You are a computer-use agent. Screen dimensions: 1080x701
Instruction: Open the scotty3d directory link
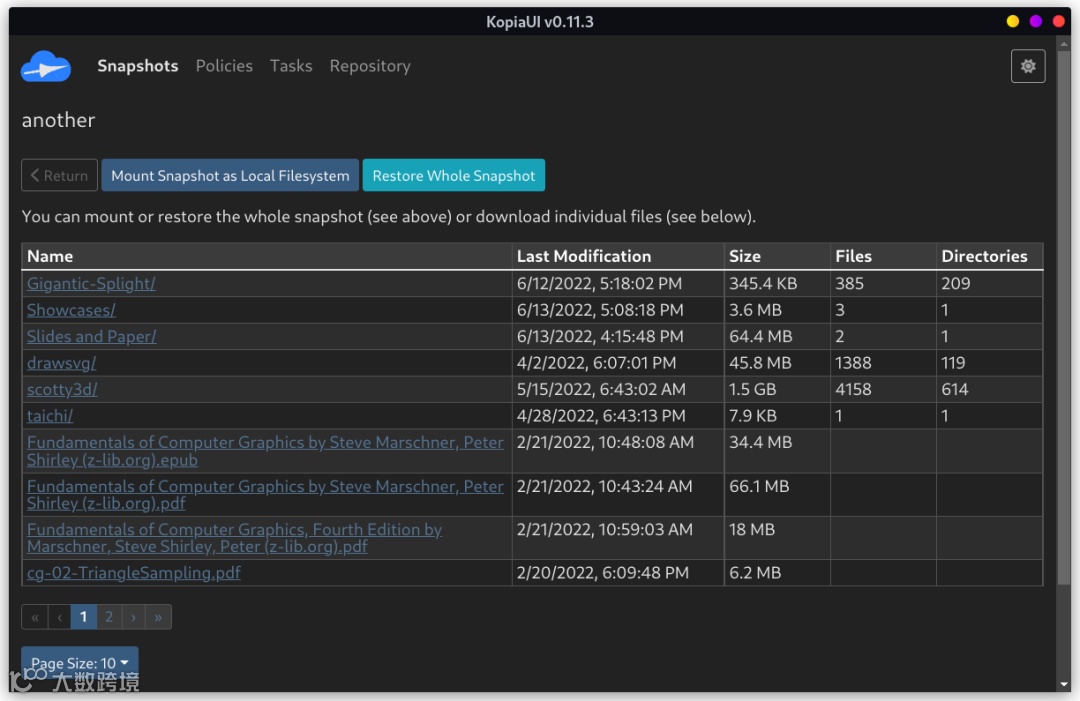(62, 390)
